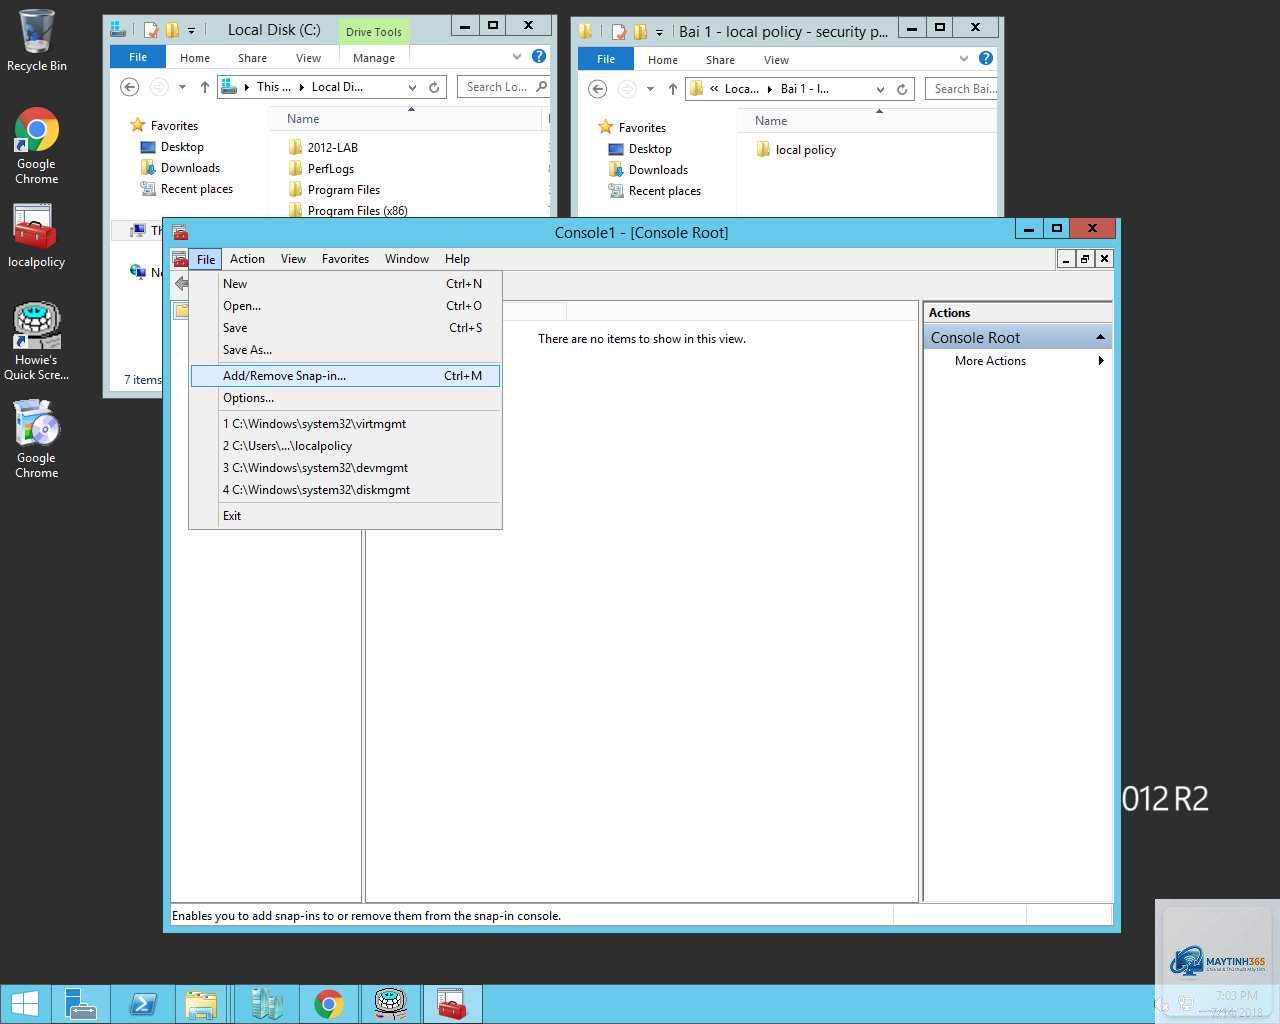Select the localpolicy toolbox desktop icon
Viewport: 1280px width, 1024px height.
36,237
